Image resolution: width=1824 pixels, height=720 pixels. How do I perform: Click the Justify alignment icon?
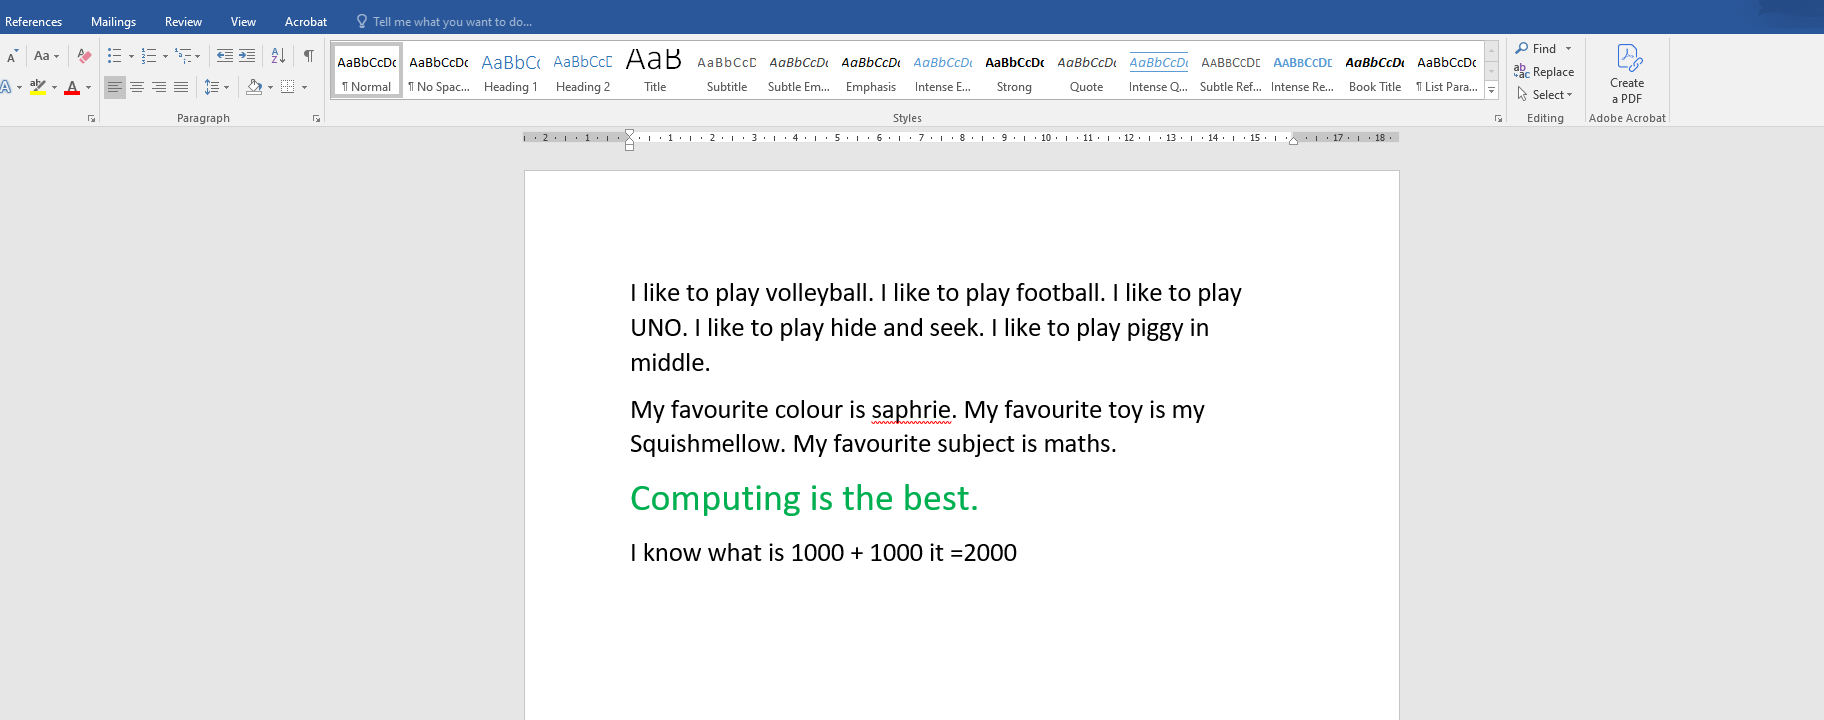pyautogui.click(x=181, y=88)
